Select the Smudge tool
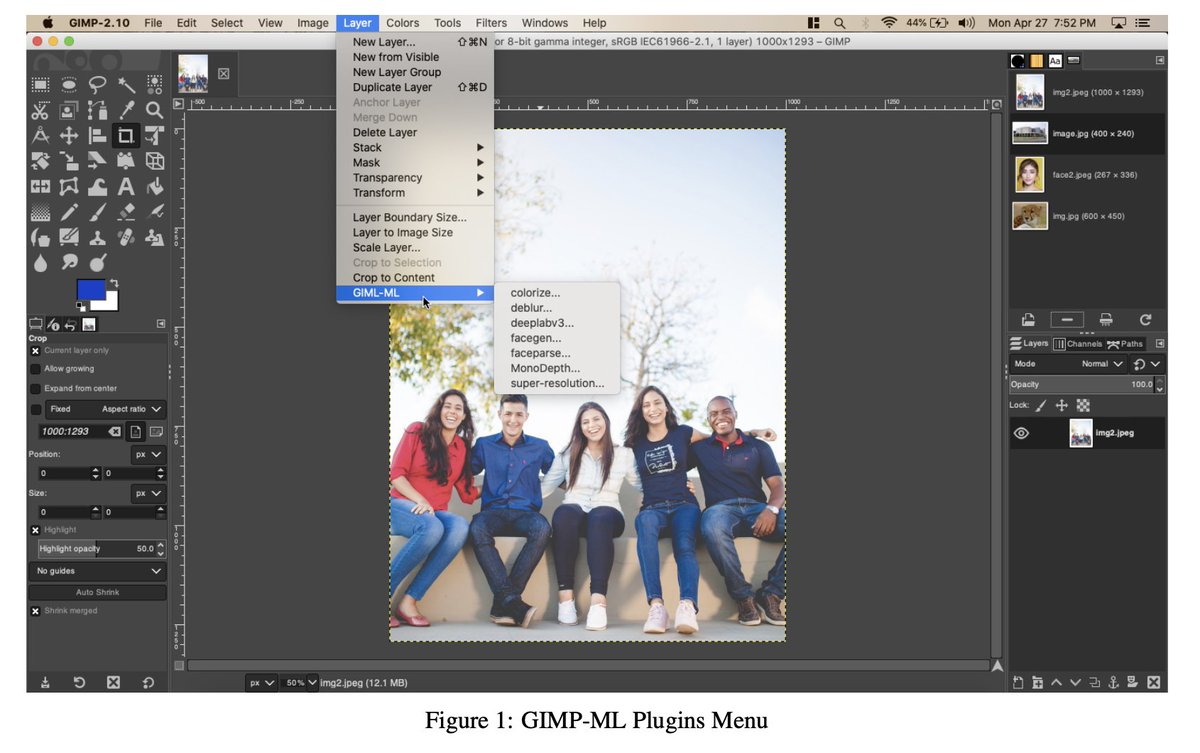The height and width of the screenshot is (753, 1200). (69, 262)
